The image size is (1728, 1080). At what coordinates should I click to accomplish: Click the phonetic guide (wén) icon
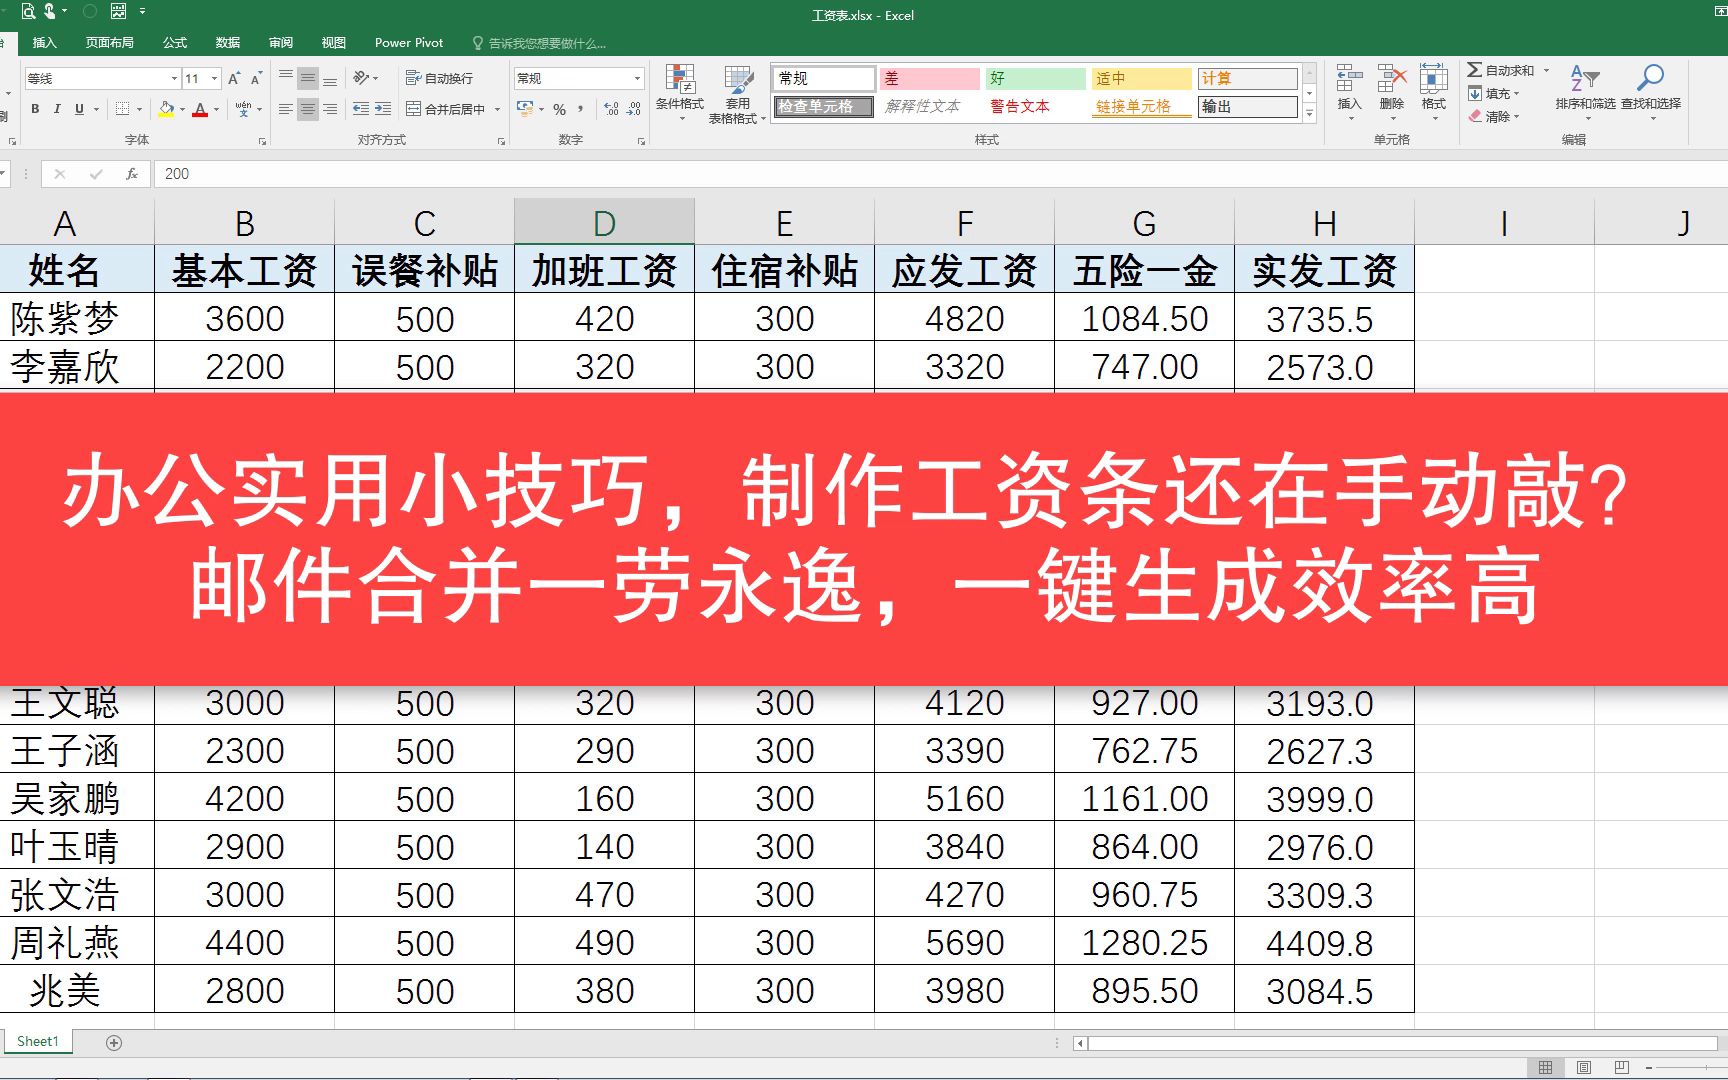[244, 109]
